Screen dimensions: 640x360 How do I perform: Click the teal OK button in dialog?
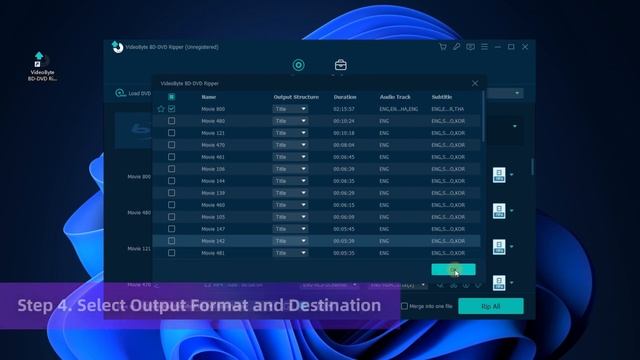(x=453, y=269)
